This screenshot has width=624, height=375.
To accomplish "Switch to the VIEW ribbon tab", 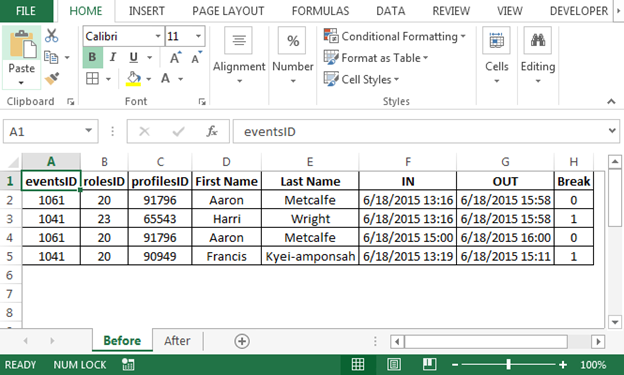I will pyautogui.click(x=509, y=11).
